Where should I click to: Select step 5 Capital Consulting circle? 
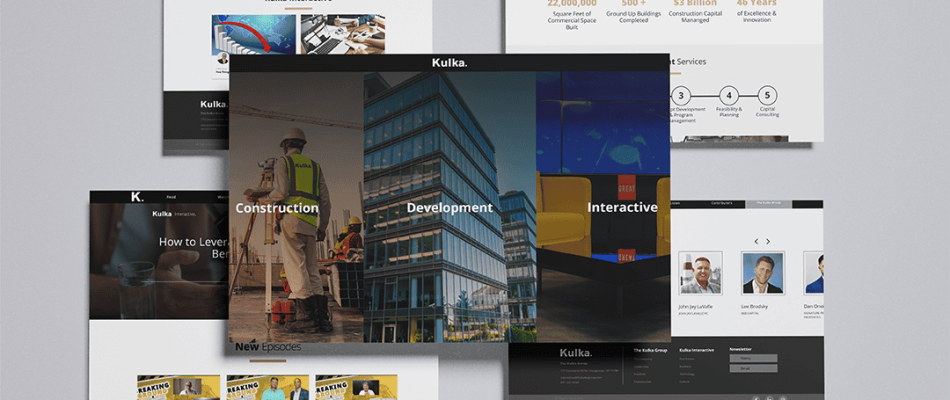click(767, 95)
